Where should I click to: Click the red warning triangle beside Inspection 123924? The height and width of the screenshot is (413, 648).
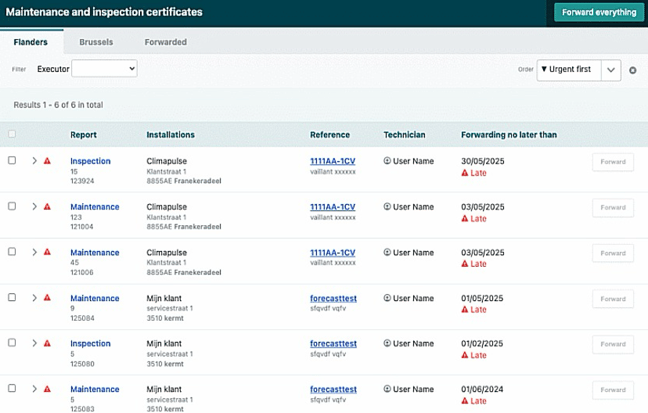pyautogui.click(x=47, y=161)
